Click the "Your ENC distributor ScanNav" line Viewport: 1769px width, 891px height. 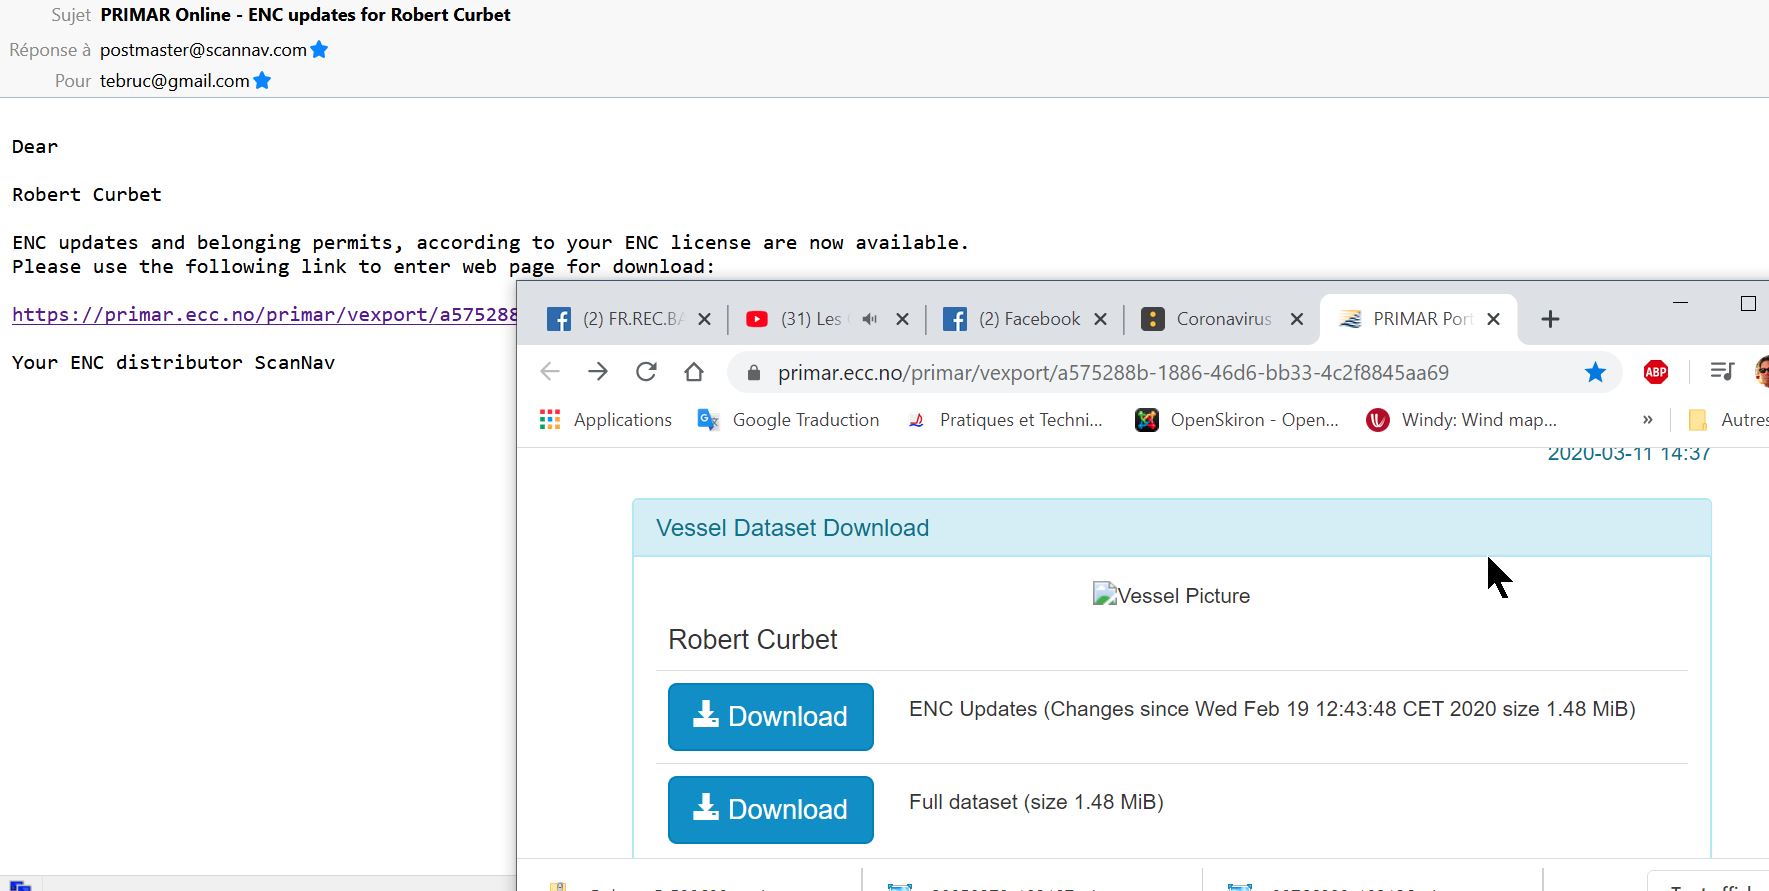[x=173, y=362]
